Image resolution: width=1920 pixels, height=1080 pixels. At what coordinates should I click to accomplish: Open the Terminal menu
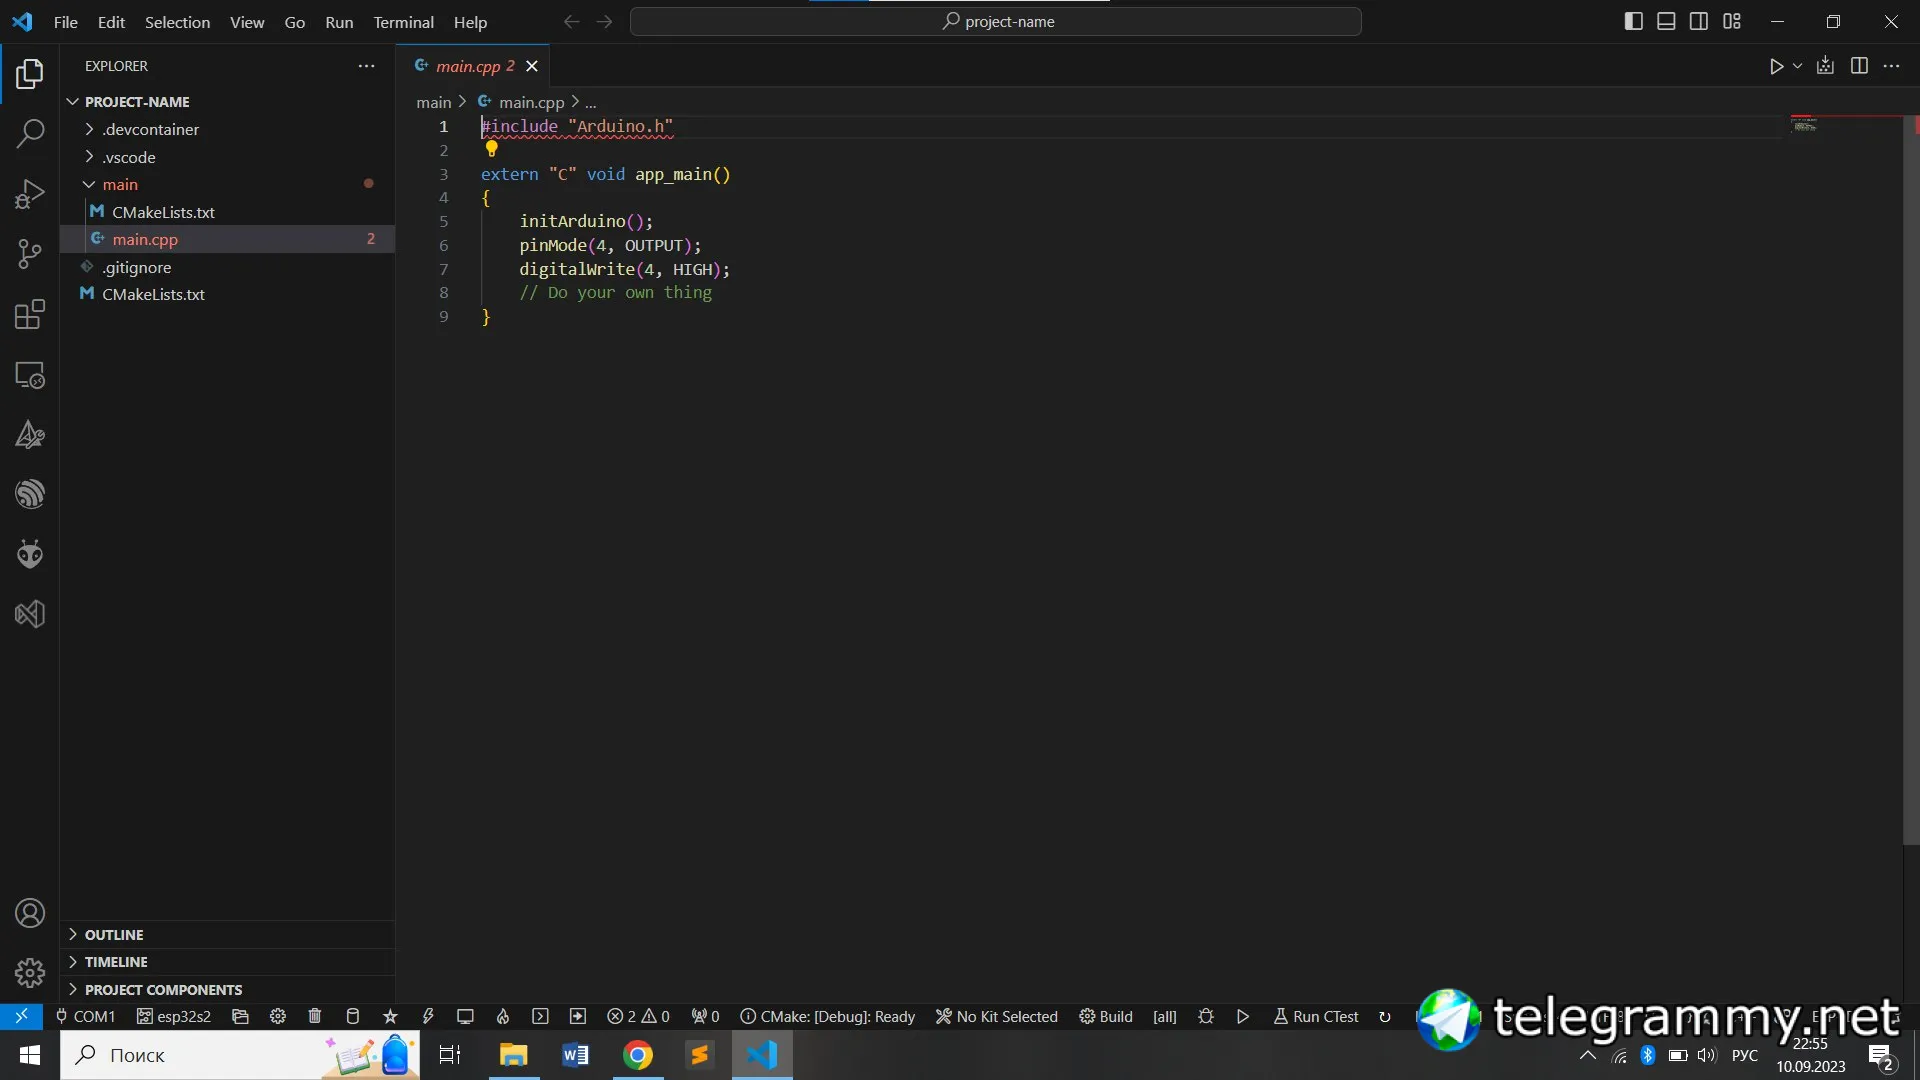(403, 22)
